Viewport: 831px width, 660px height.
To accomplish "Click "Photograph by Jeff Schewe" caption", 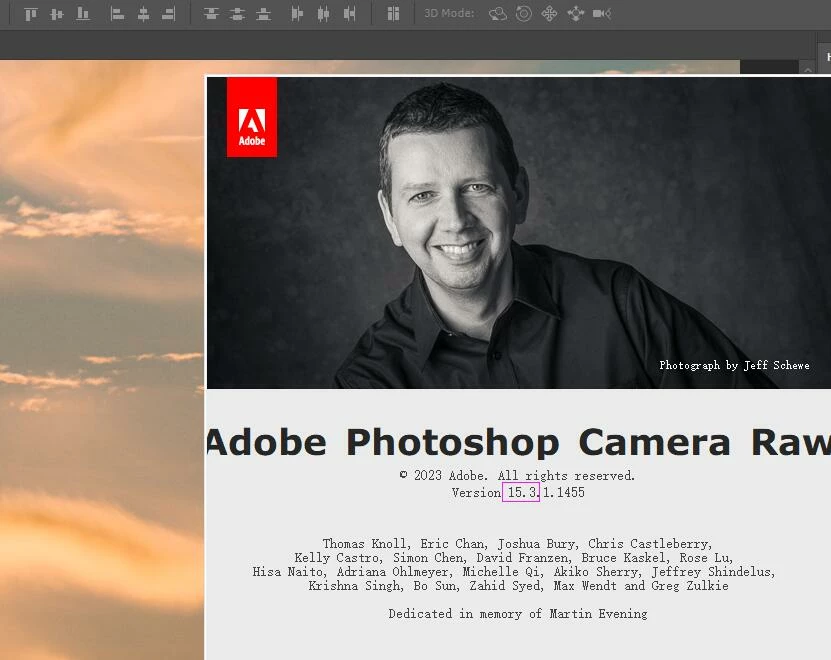I will pyautogui.click(x=734, y=365).
